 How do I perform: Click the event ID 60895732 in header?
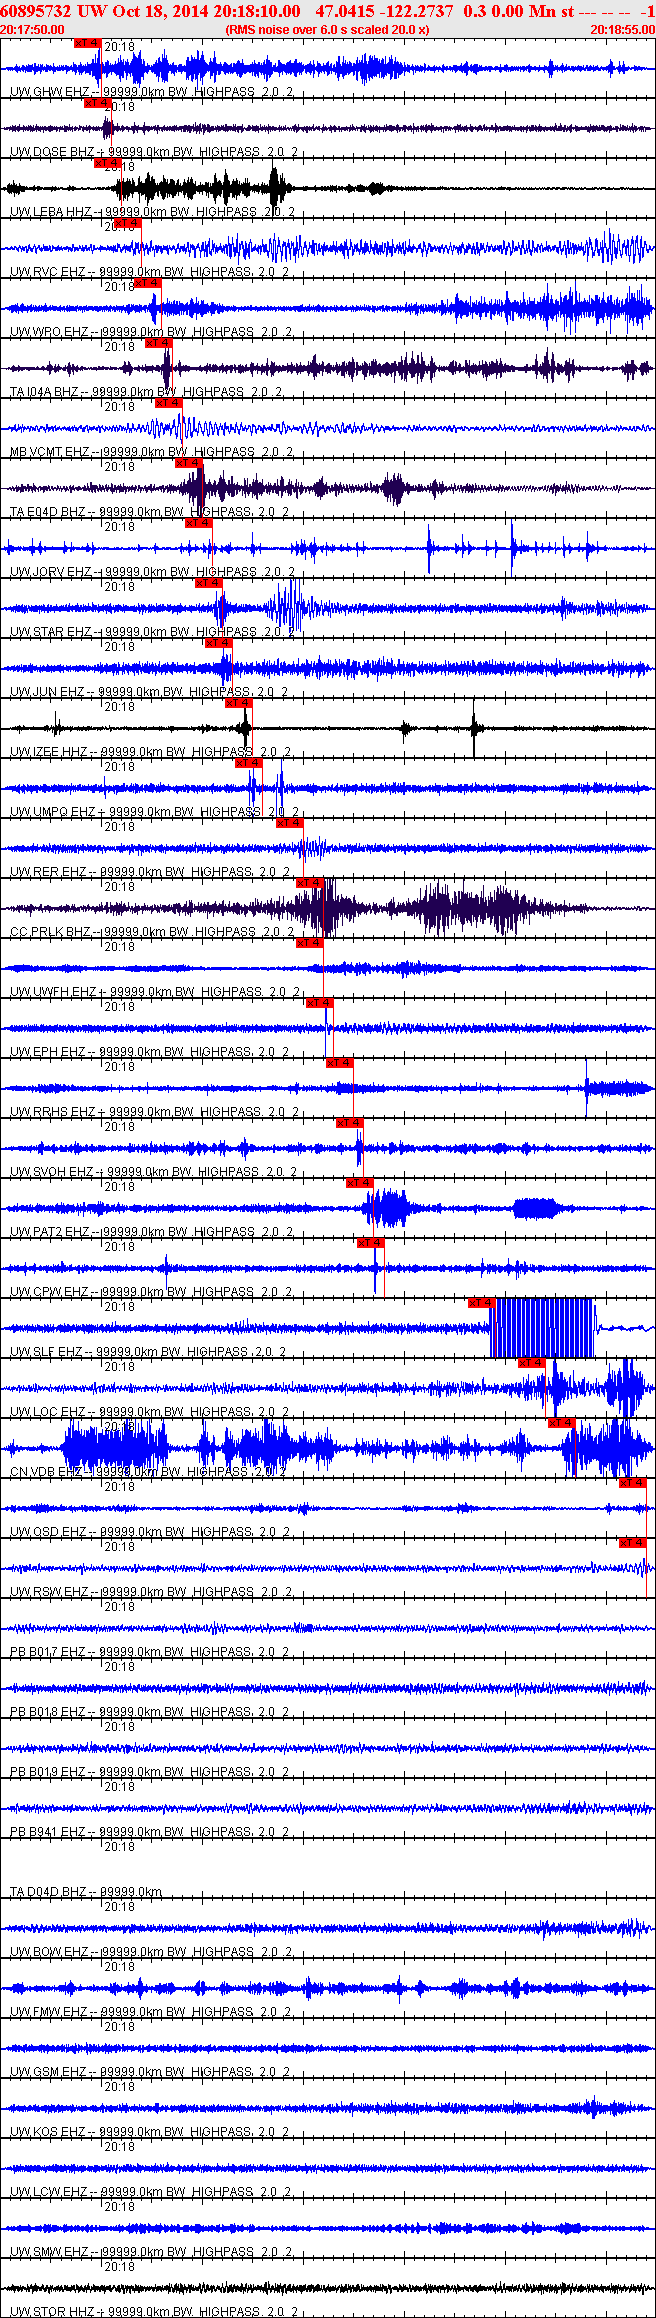(36, 11)
